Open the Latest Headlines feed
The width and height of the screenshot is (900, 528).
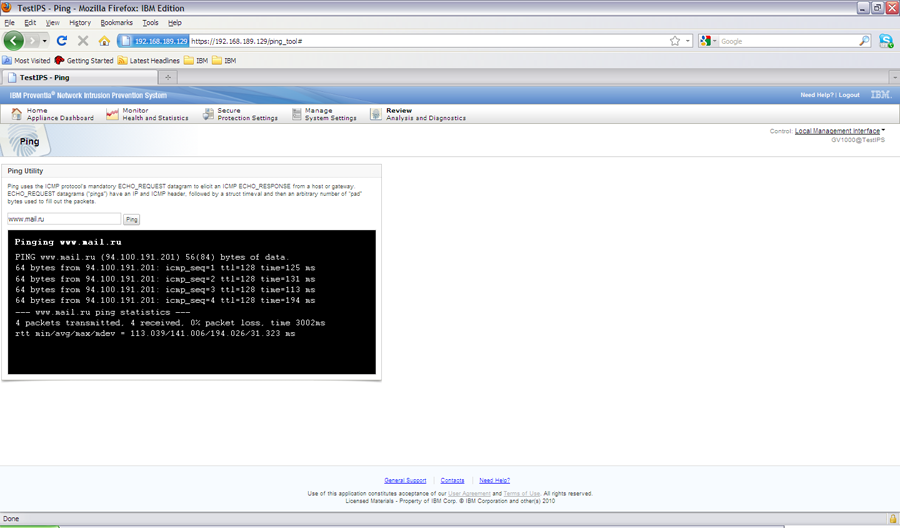tap(149, 60)
